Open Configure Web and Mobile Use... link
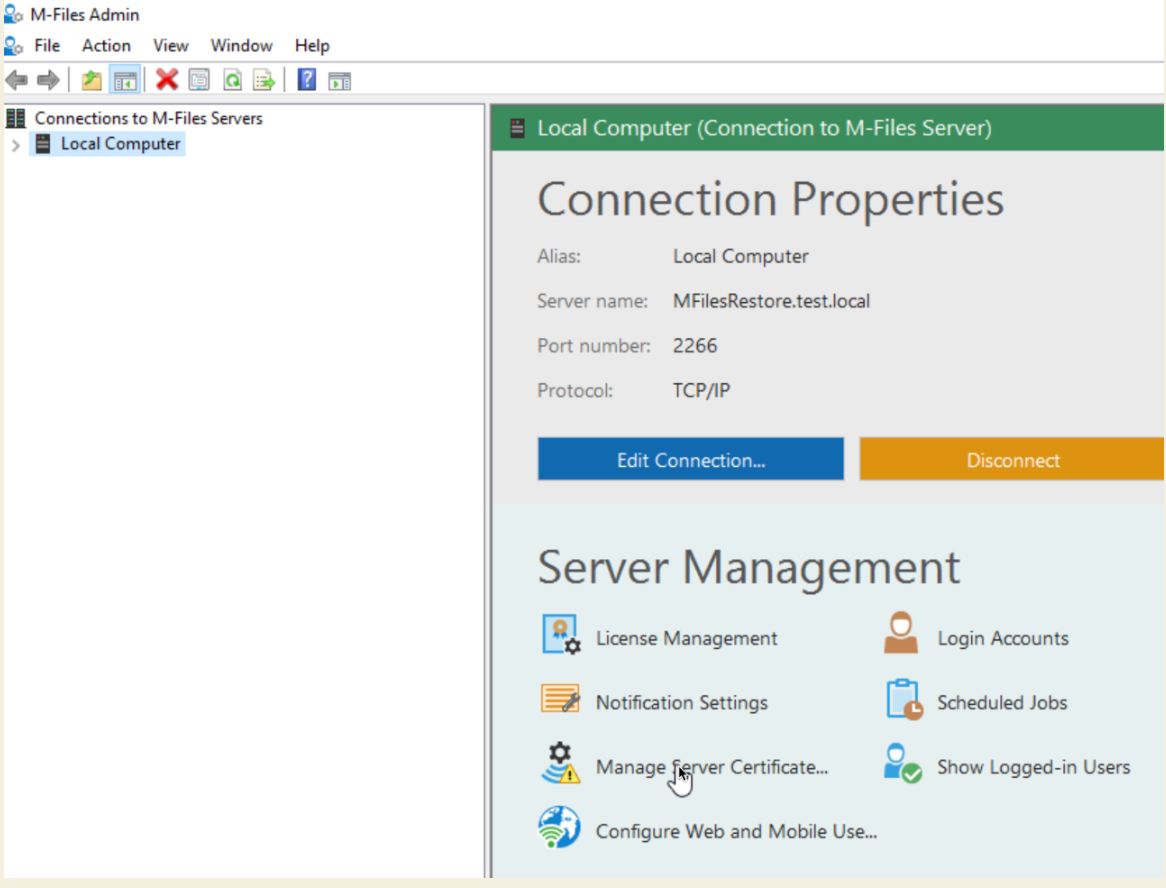The width and height of the screenshot is (1166, 888). click(736, 831)
